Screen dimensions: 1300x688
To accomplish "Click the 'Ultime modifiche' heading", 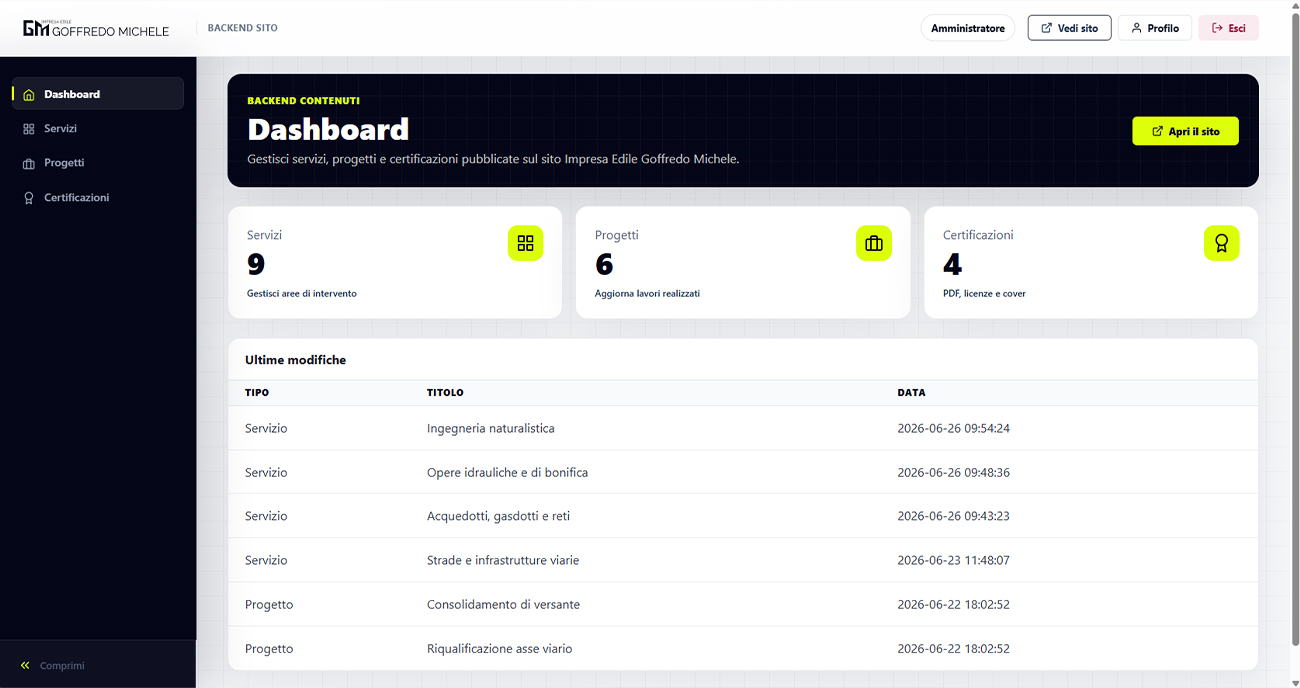I will click(295, 360).
